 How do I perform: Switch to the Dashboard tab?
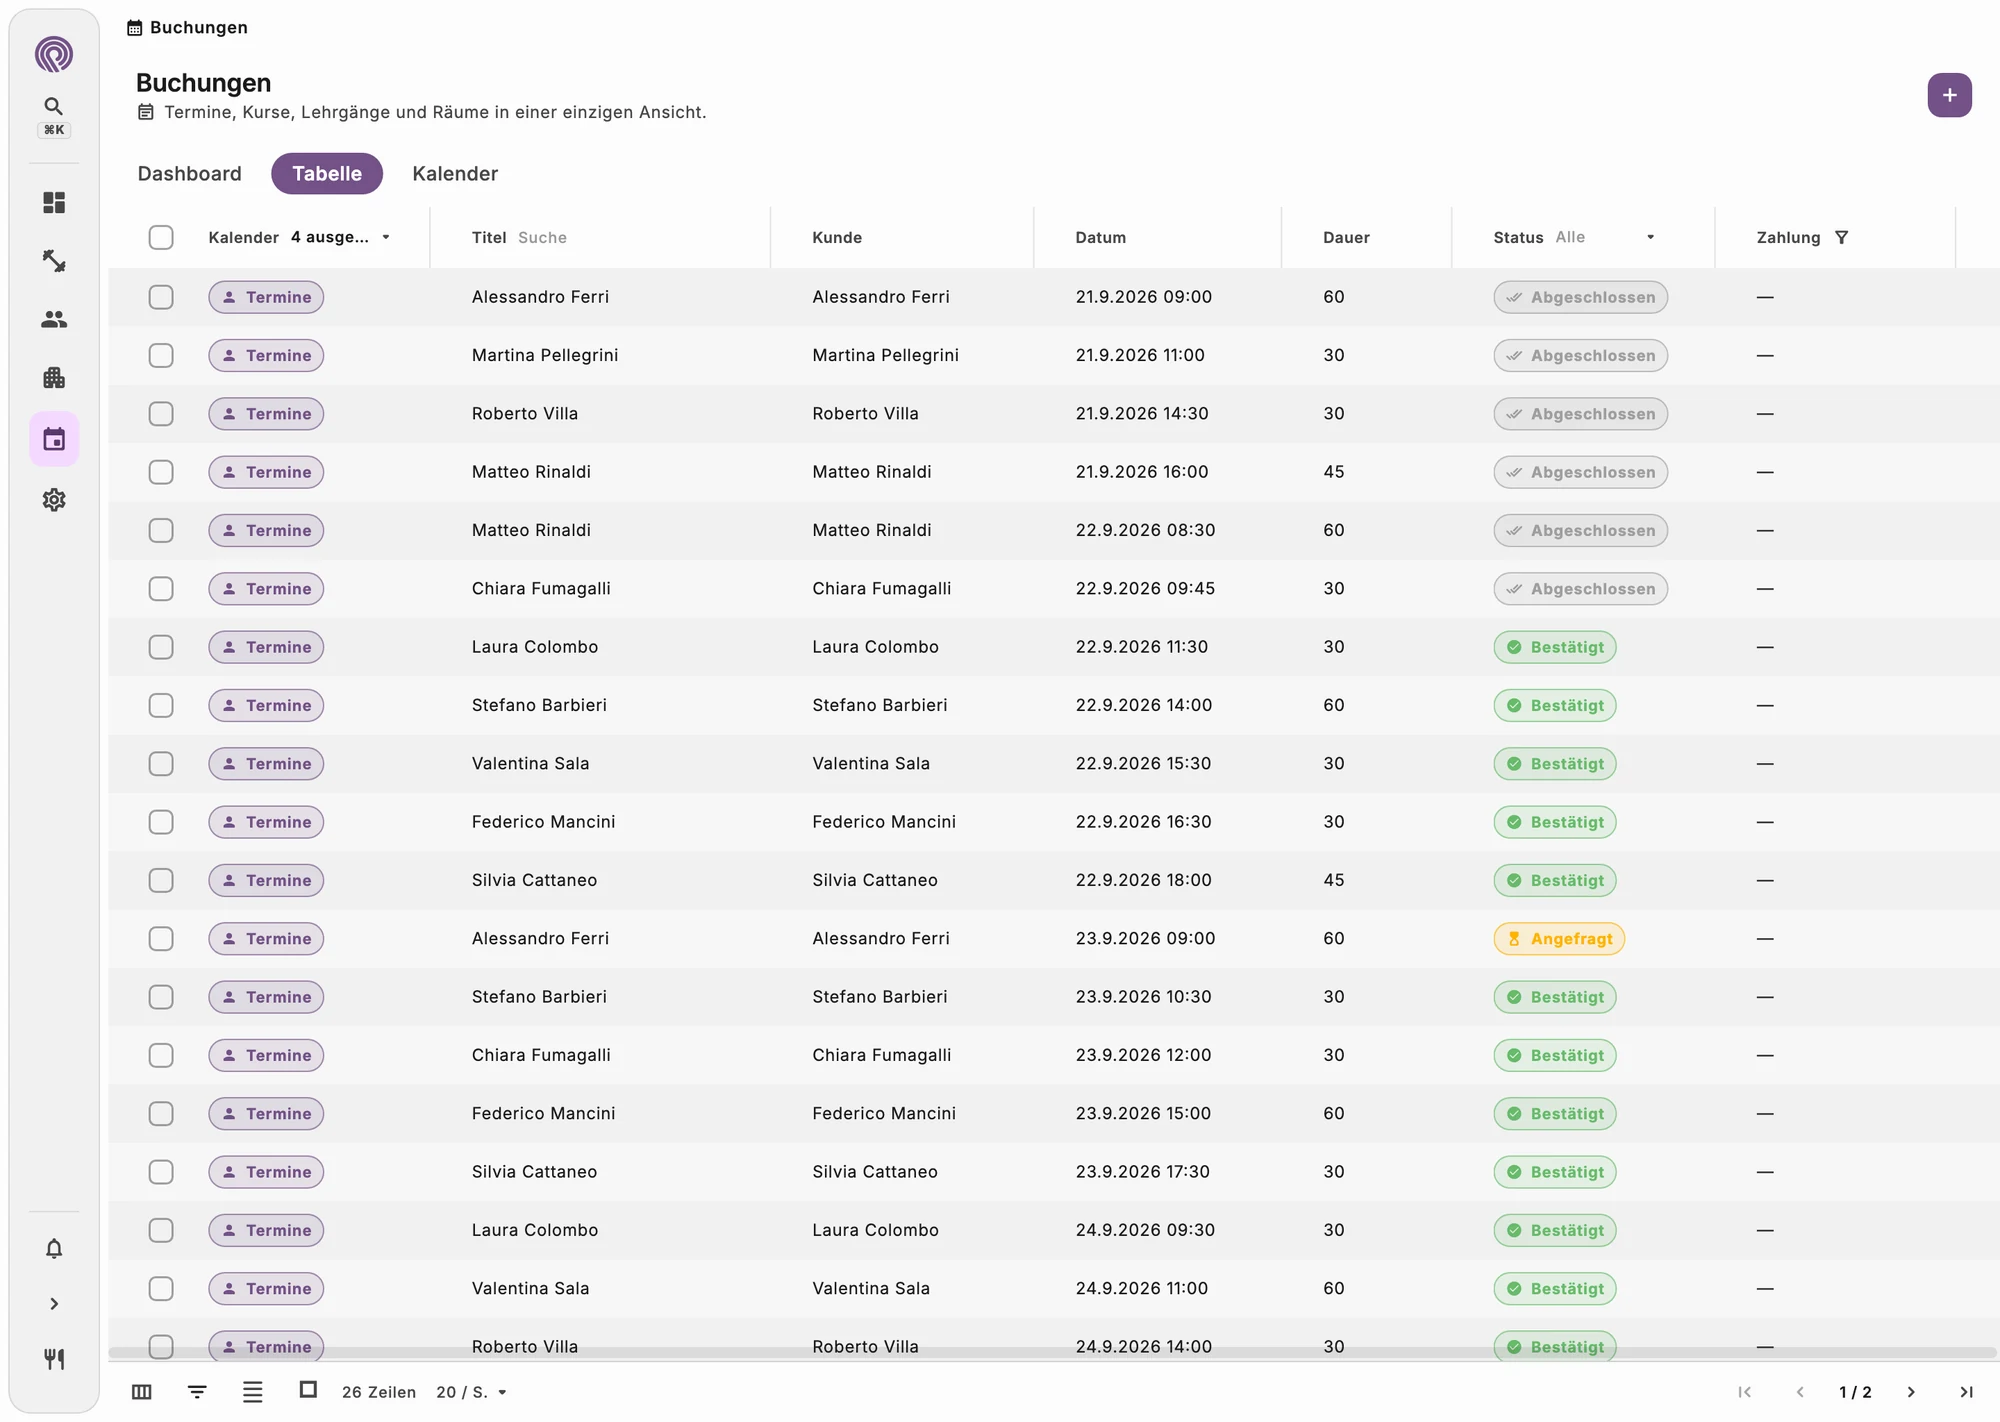point(190,174)
